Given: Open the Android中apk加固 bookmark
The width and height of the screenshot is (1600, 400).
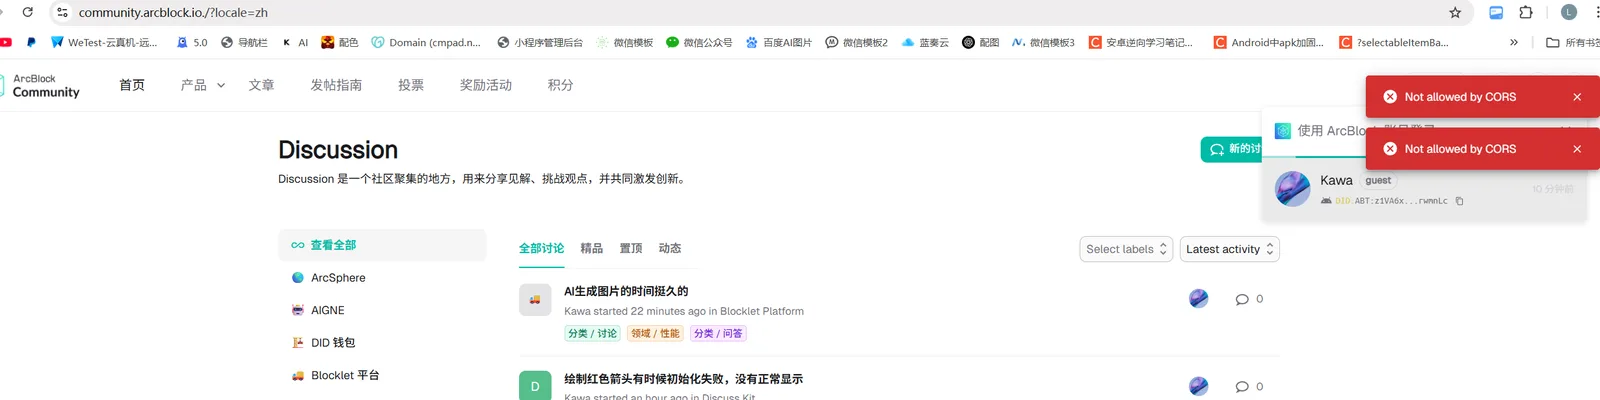Looking at the screenshot, I should coord(1268,42).
